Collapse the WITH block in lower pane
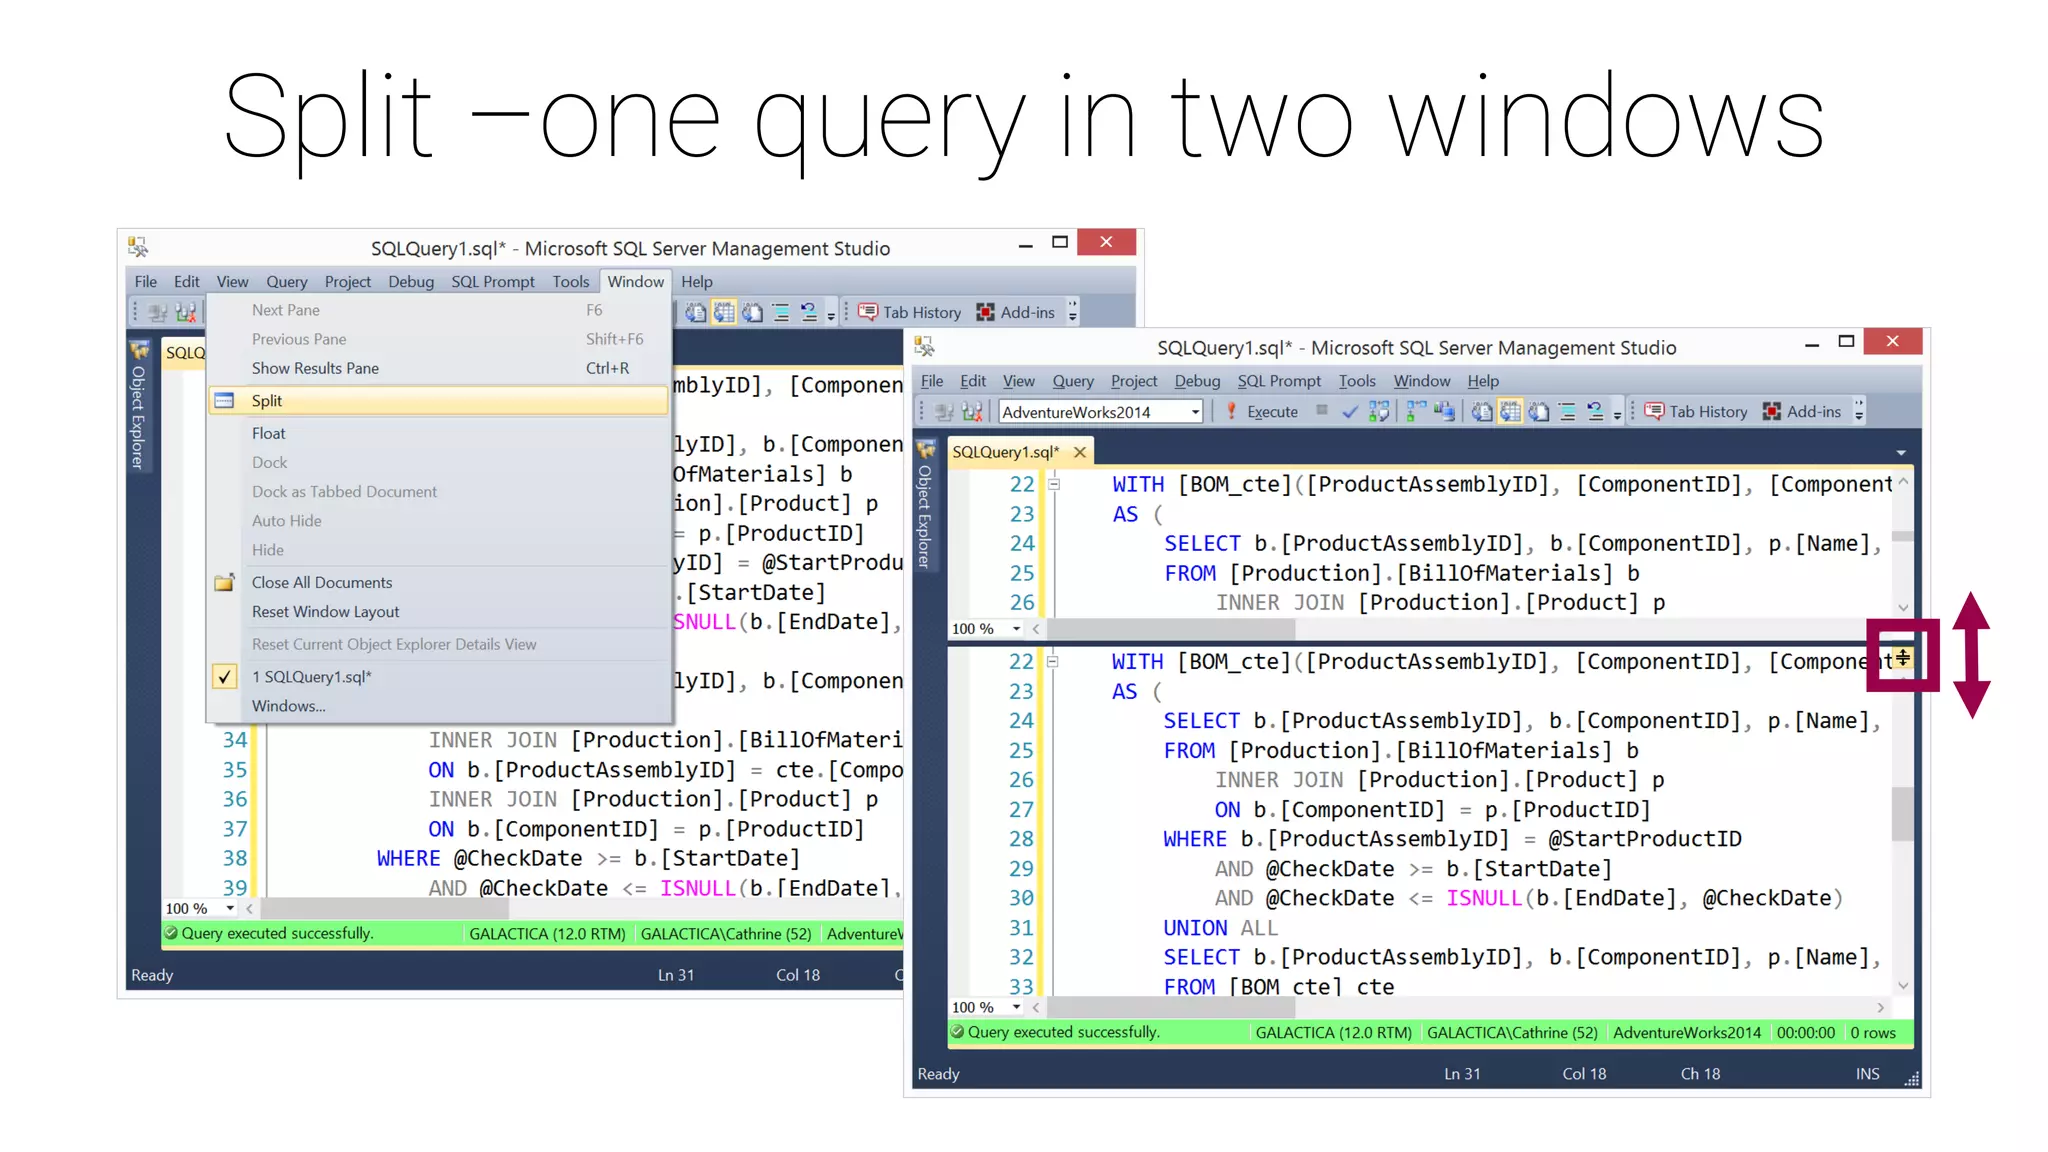This screenshot has width=2048, height=1152. click(1052, 661)
